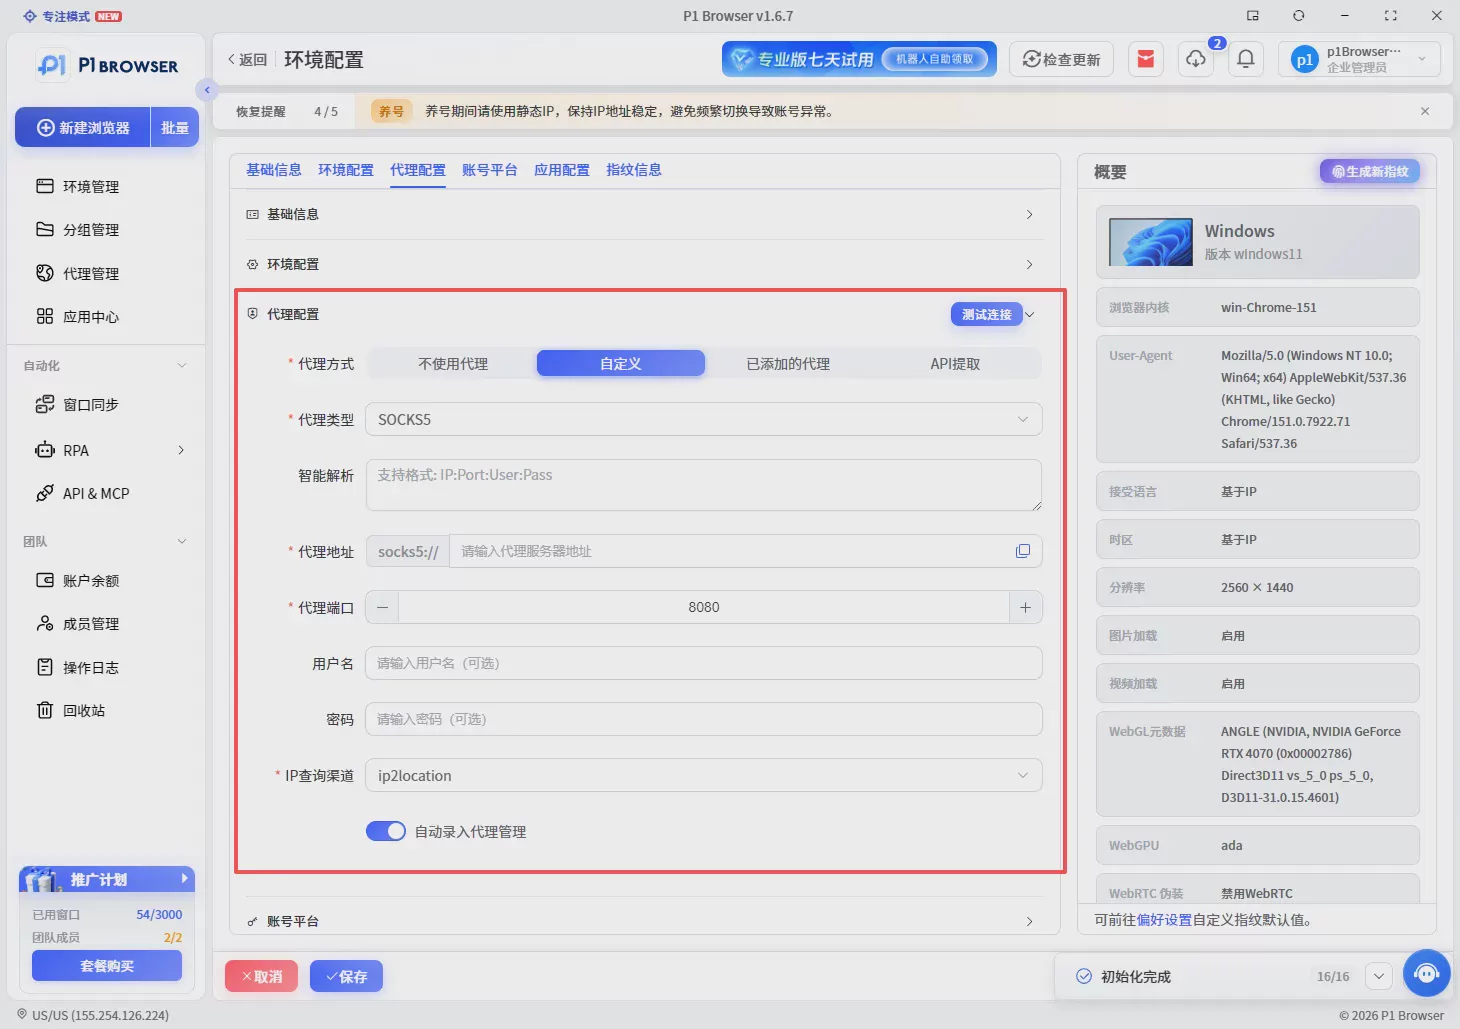This screenshot has width=1460, height=1029.
Task: Go back with the 返回 button
Action: [x=247, y=59]
